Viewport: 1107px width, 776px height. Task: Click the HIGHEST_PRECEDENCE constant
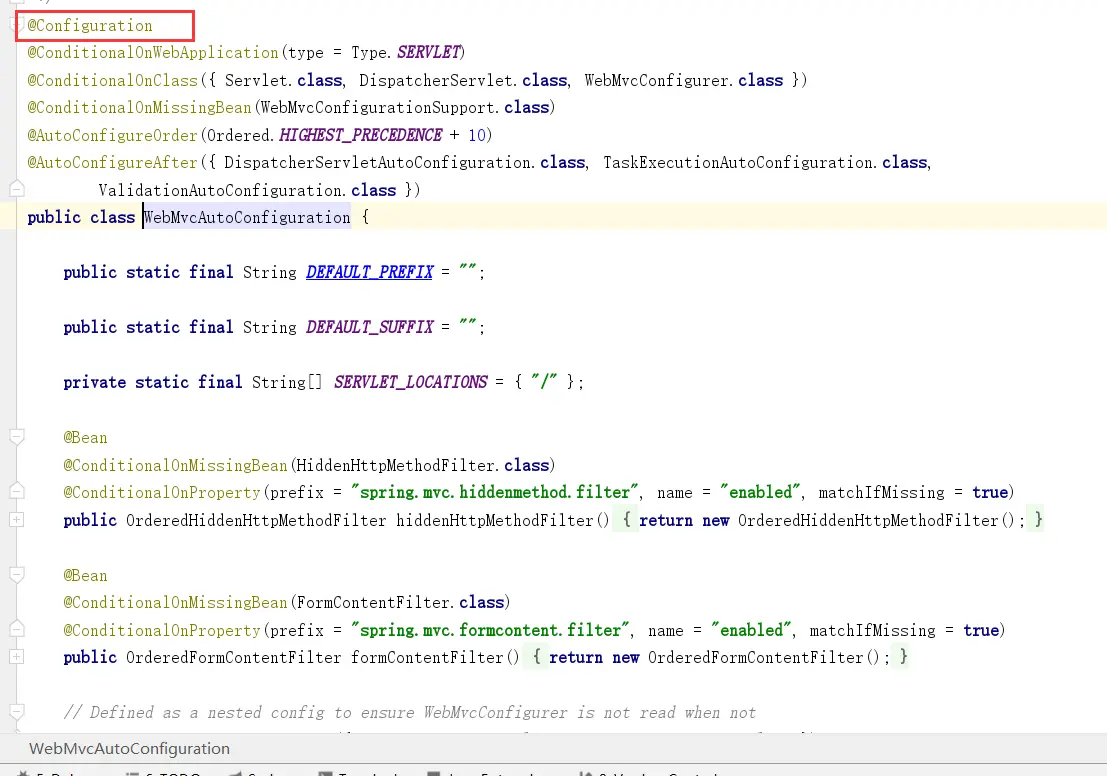tap(360, 135)
